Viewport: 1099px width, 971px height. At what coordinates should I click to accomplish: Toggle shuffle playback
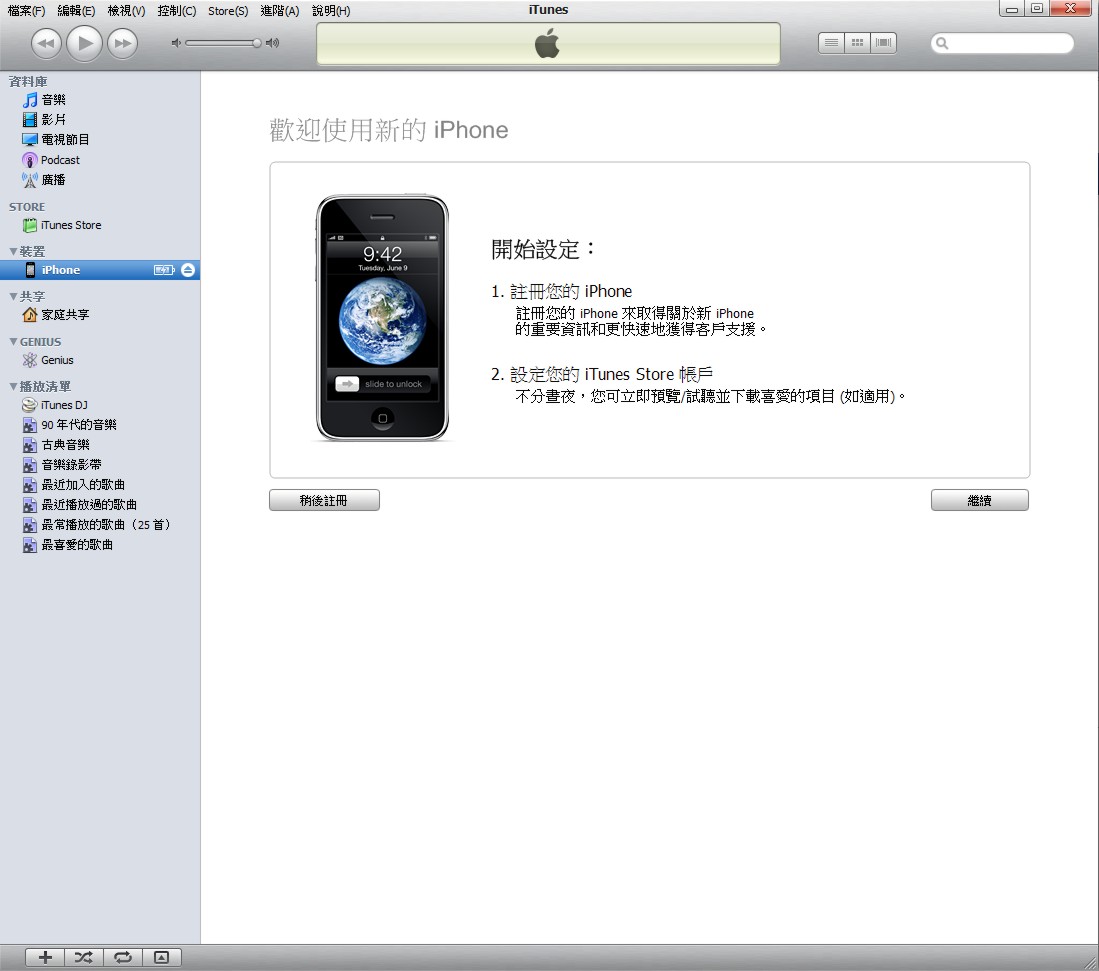pyautogui.click(x=84, y=957)
